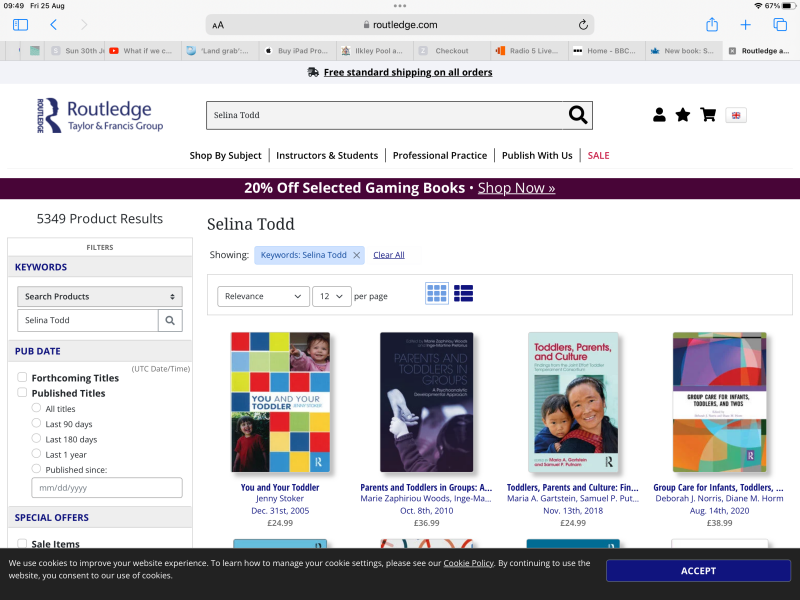Click the Shop Now link in banner
The height and width of the screenshot is (600, 800).
tap(516, 188)
